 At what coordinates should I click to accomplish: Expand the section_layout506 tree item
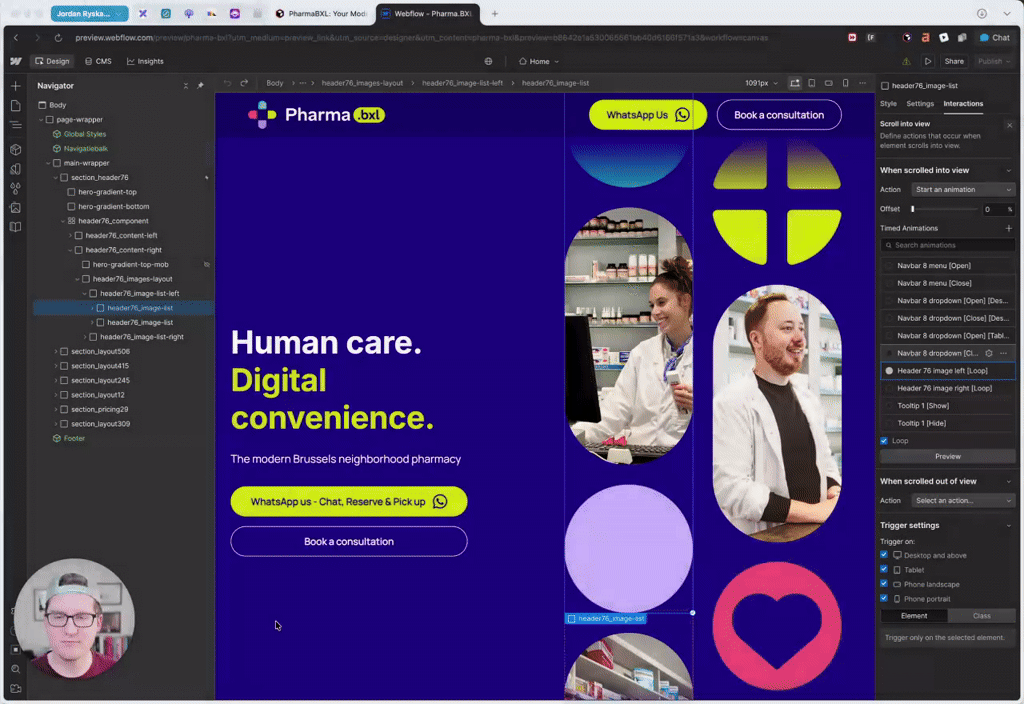(x=55, y=352)
